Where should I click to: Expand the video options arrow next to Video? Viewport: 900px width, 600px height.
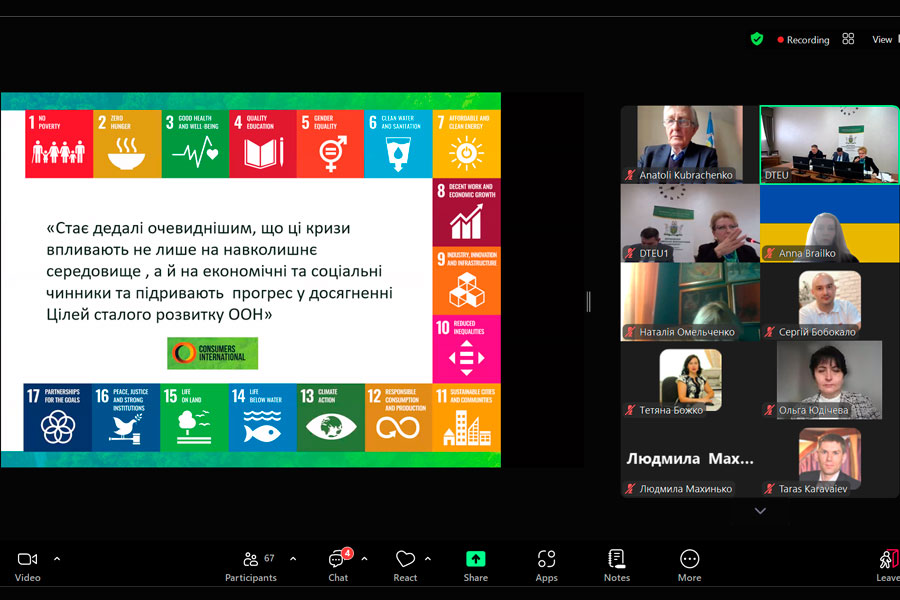(x=57, y=558)
